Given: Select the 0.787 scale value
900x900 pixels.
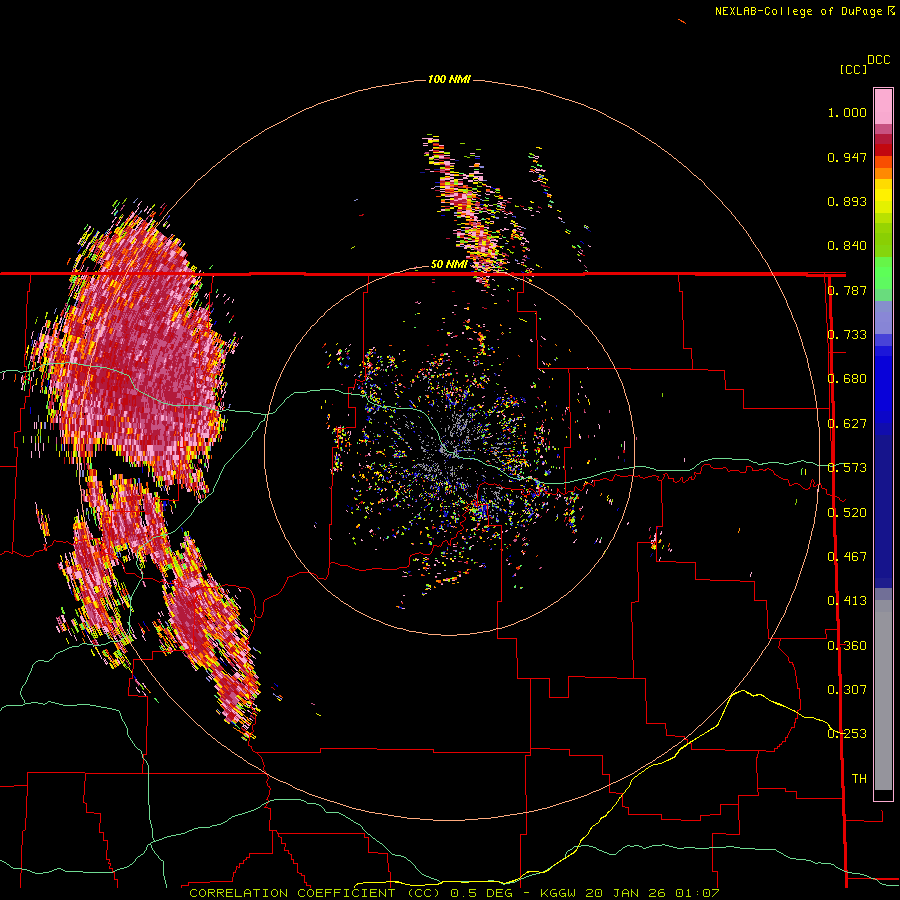Looking at the screenshot, I should pyautogui.click(x=847, y=290).
